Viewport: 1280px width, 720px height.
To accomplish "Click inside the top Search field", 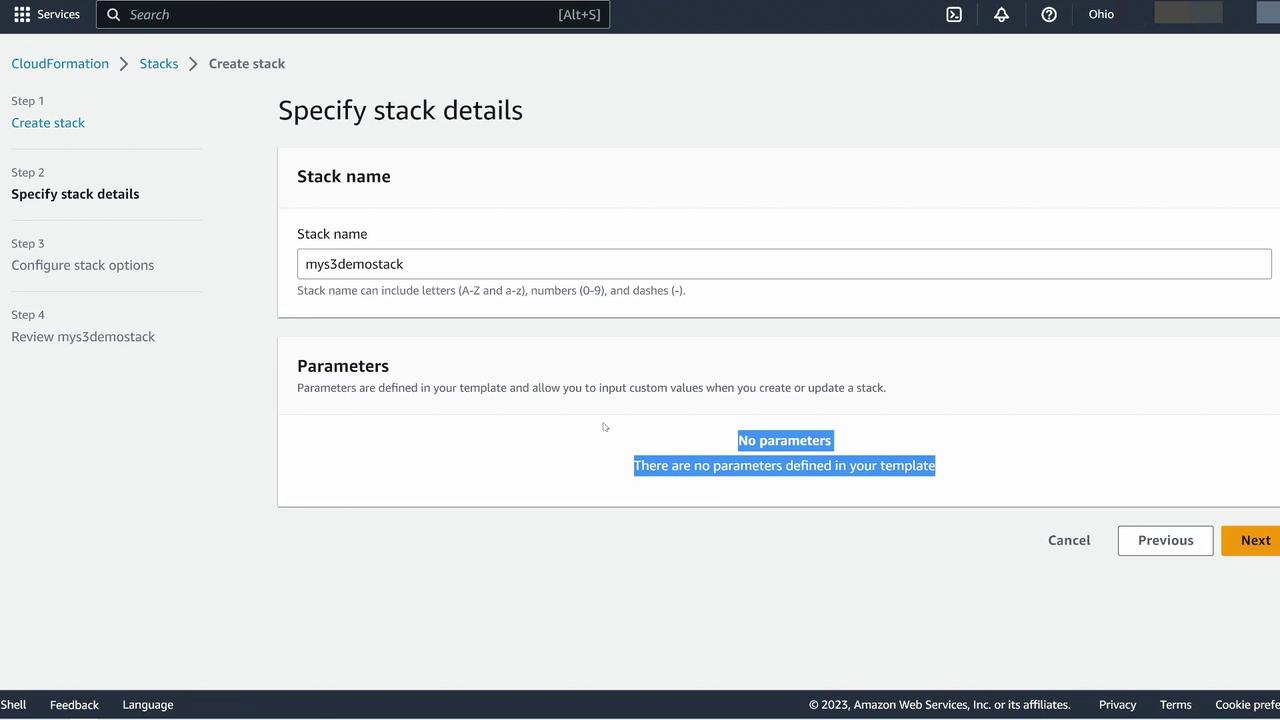I will (340, 14).
